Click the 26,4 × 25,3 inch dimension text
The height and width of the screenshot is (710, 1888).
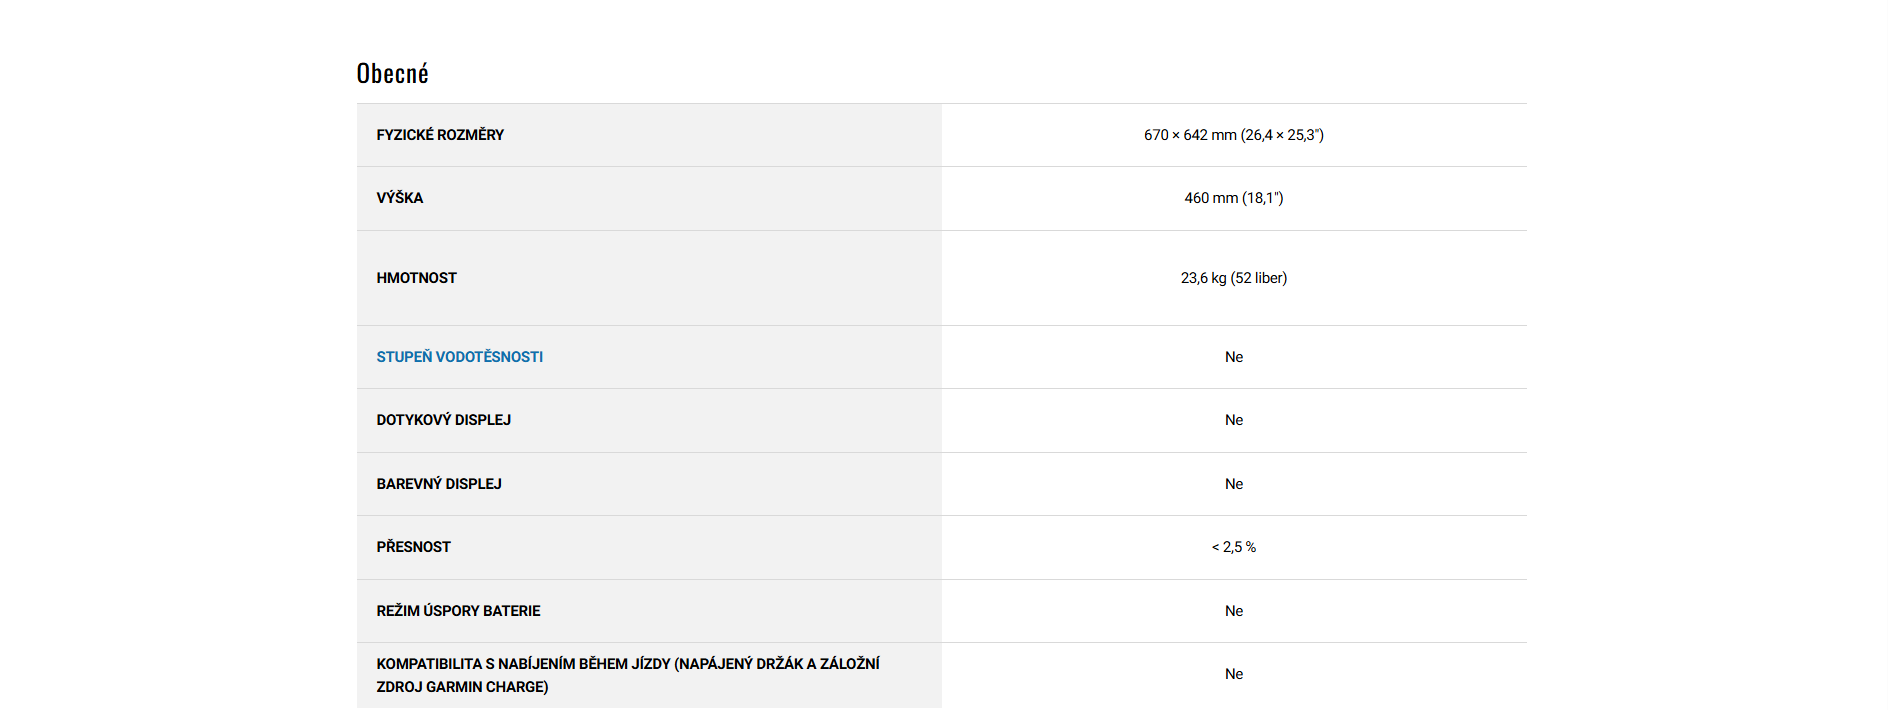[1282, 135]
